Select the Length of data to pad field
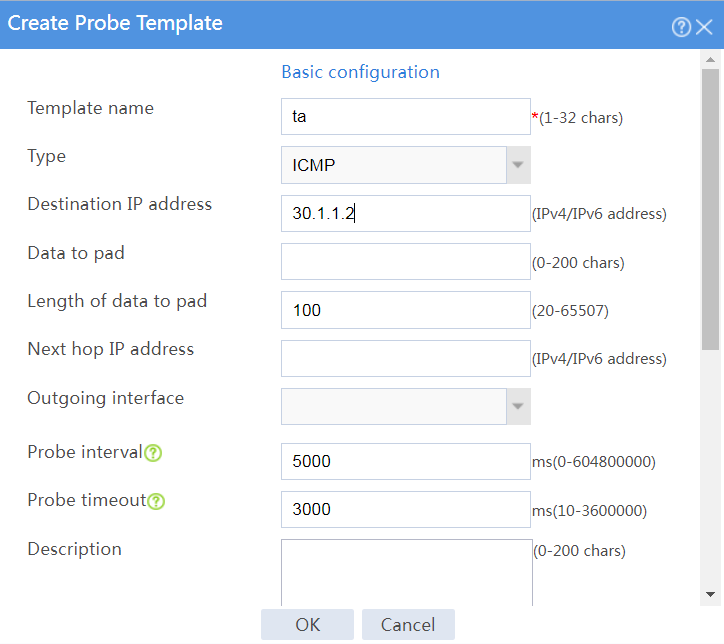Viewport: 724px width, 644px height. 406,310
